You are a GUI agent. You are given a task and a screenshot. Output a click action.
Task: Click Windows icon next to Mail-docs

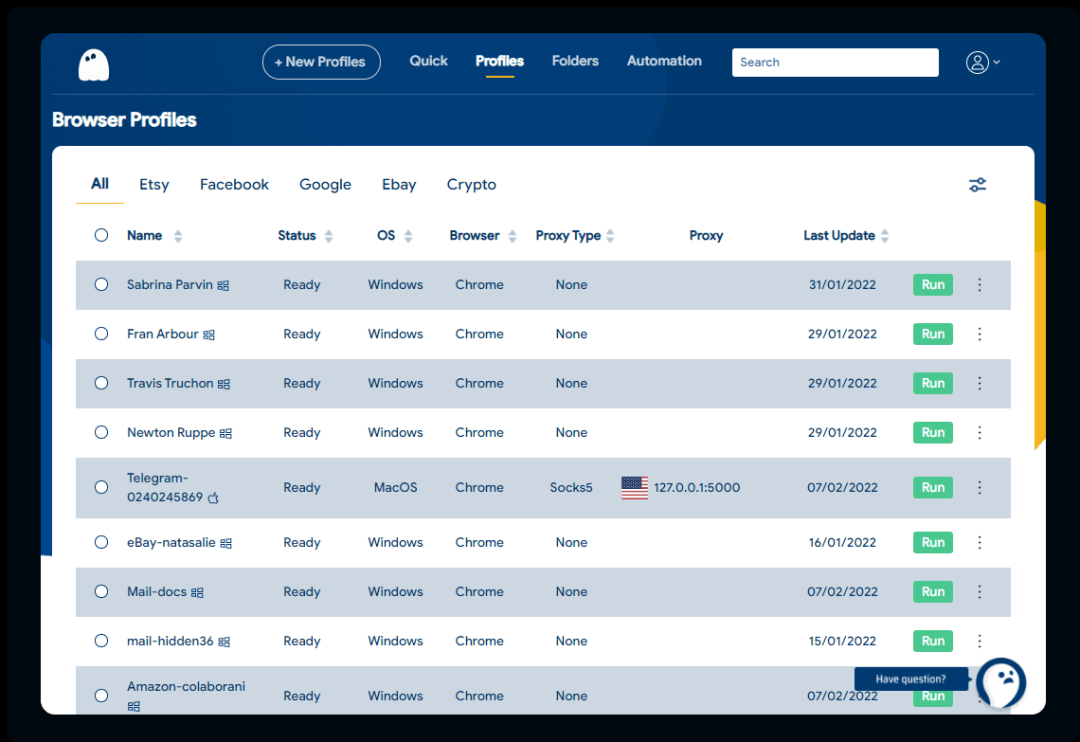coord(197,592)
